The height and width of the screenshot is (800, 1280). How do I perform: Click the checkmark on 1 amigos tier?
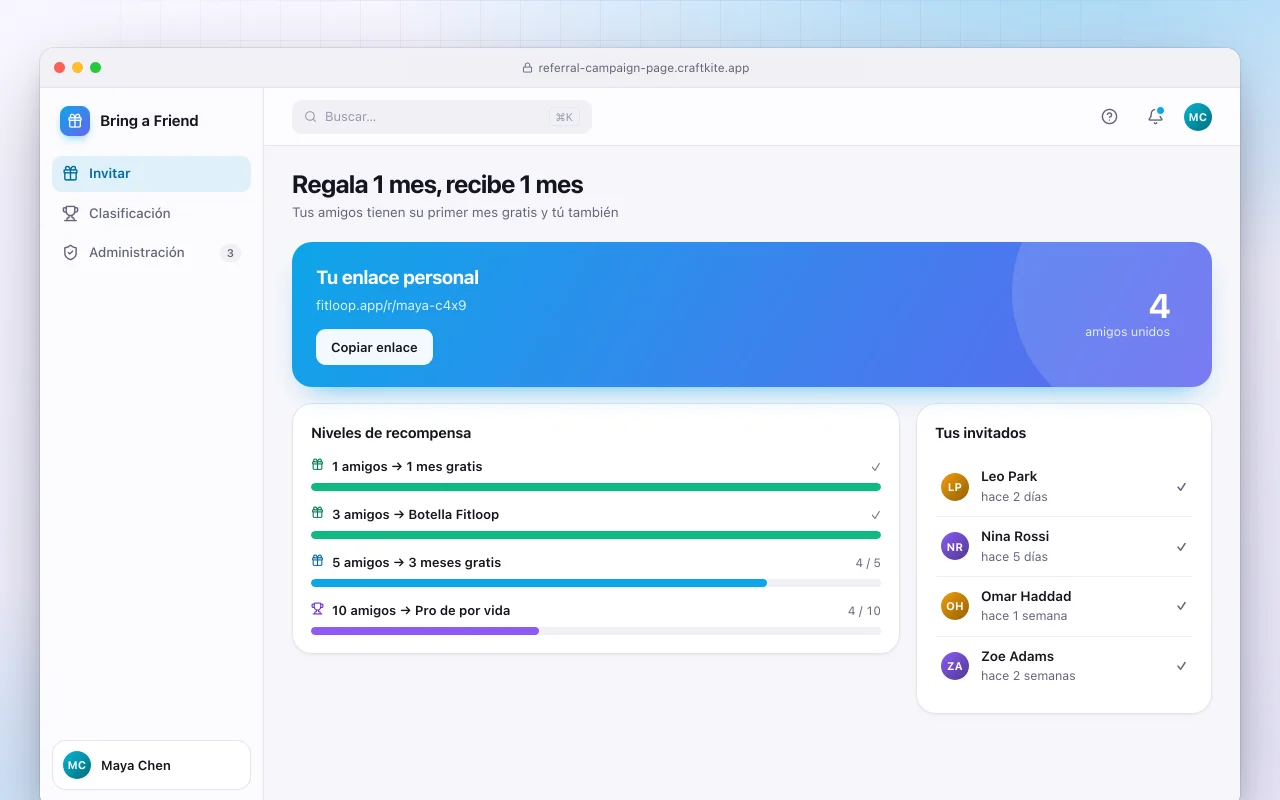[875, 467]
